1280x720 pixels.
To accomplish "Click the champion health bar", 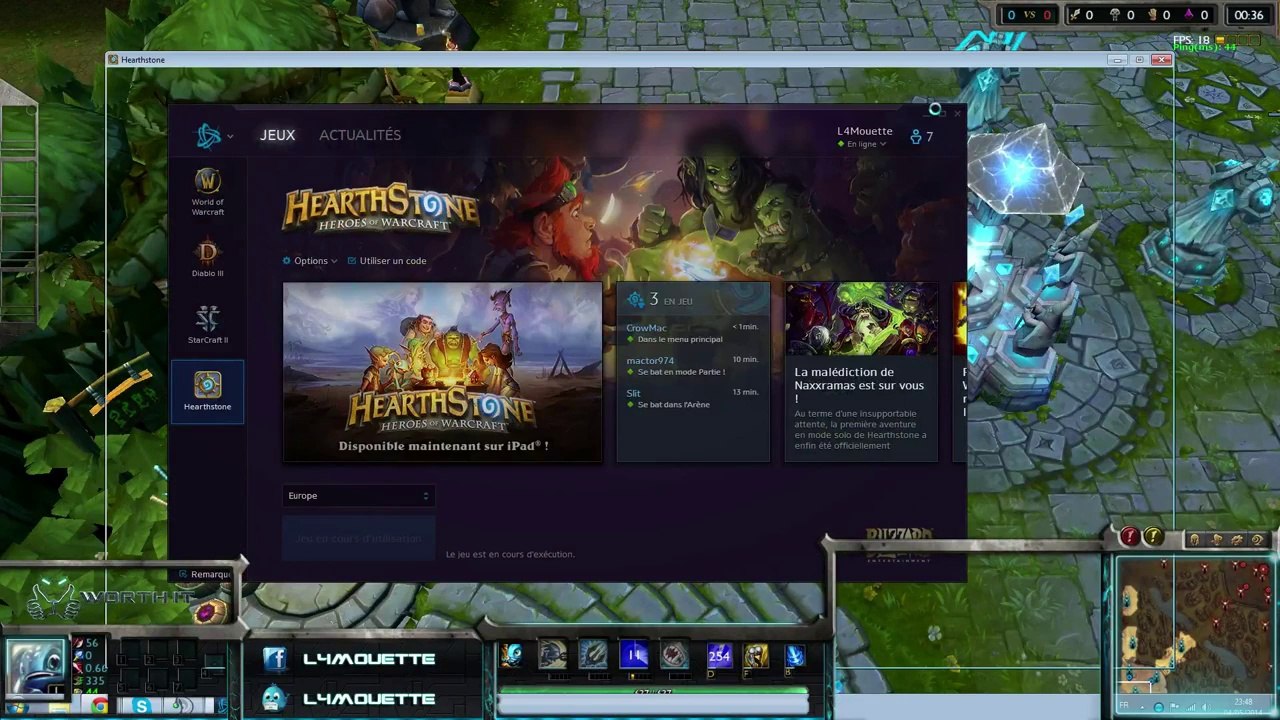I will point(652,691).
